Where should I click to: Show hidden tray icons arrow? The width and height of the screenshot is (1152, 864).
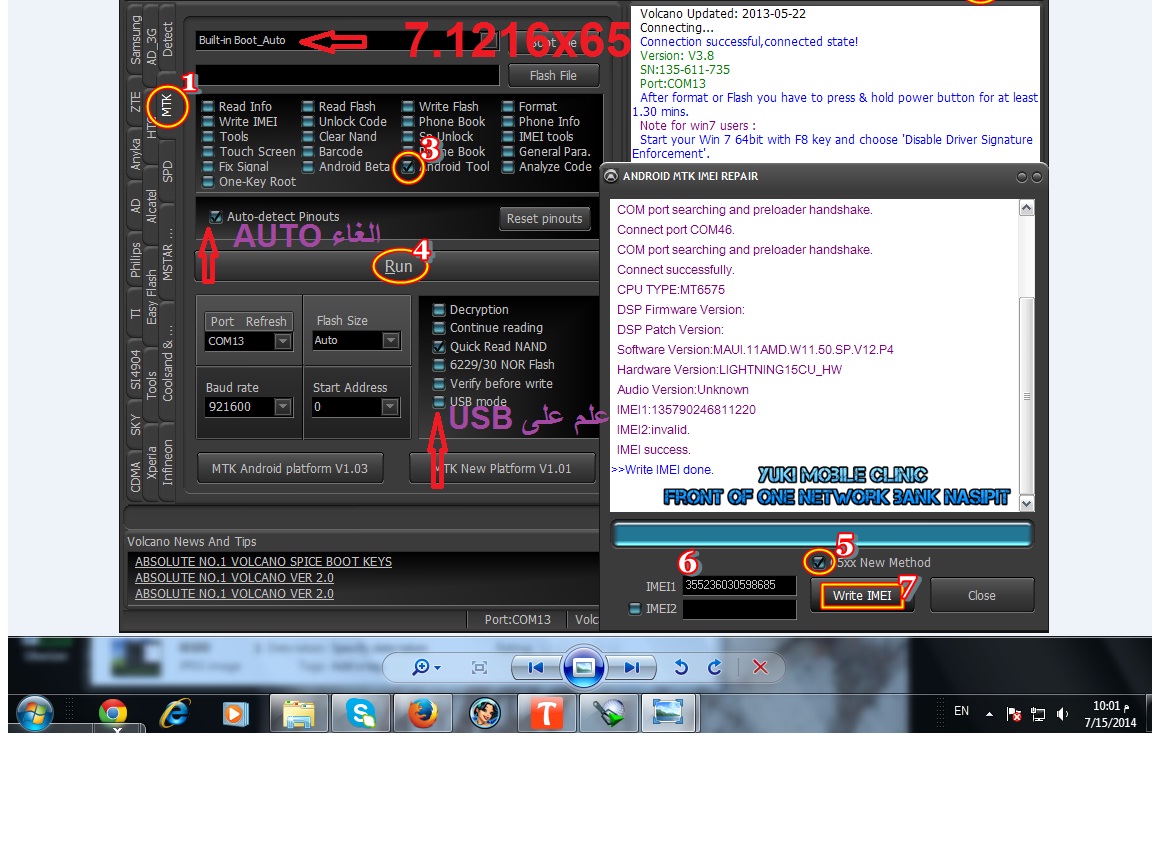[x=990, y=713]
